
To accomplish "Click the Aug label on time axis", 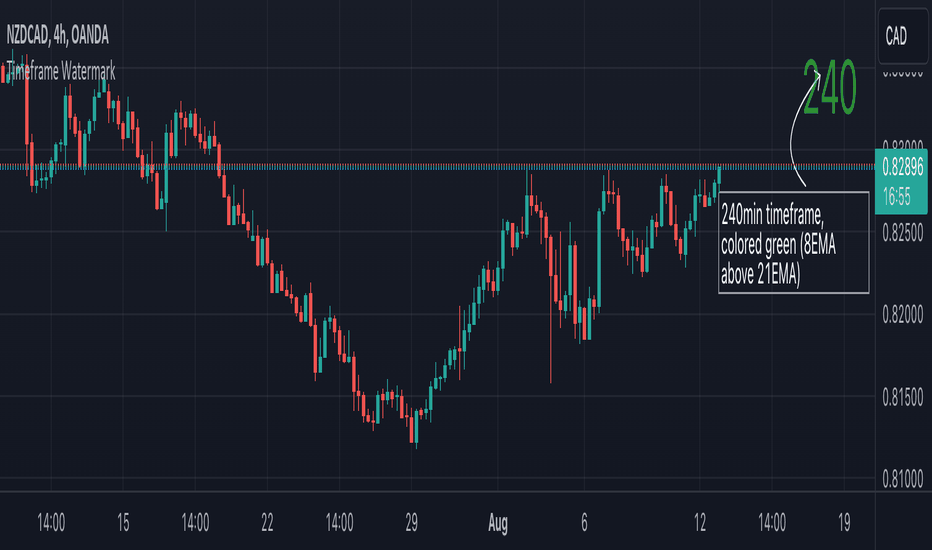I will [x=498, y=523].
